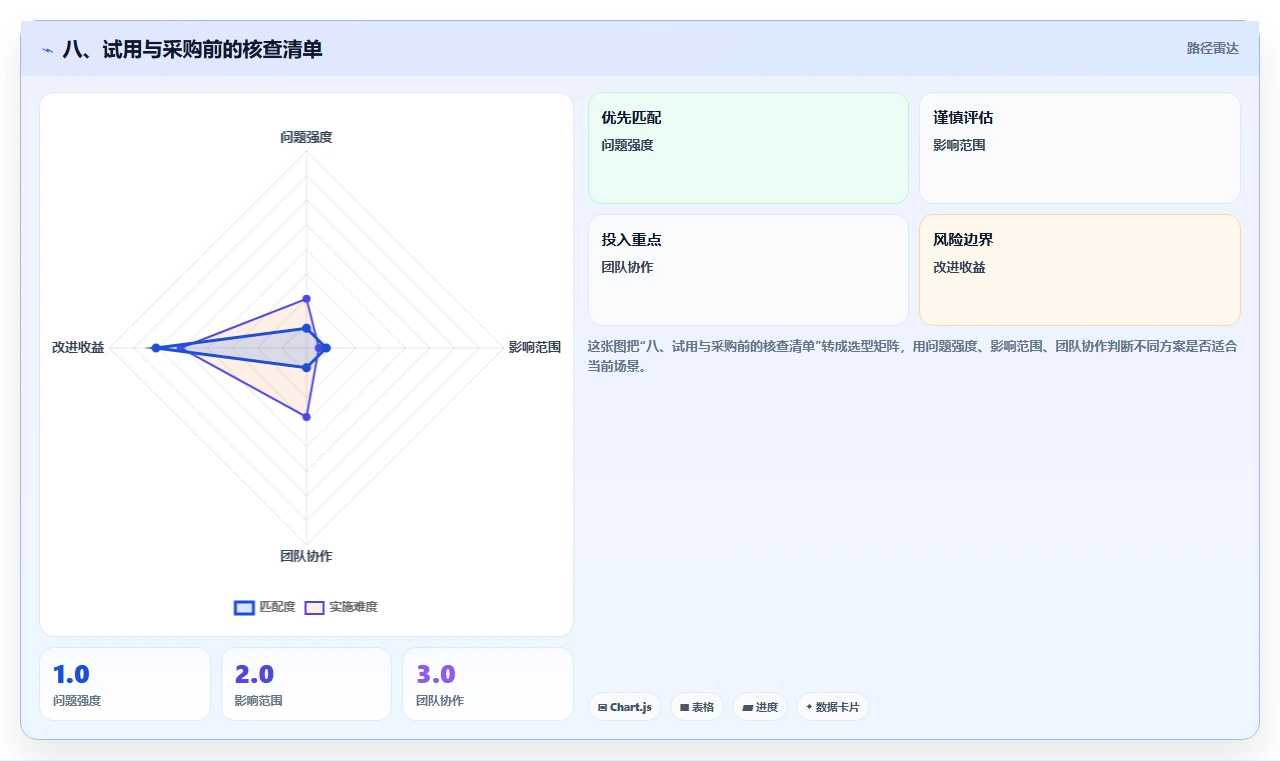Click the 3.0 团队协作 stat card

pyautogui.click(x=488, y=684)
